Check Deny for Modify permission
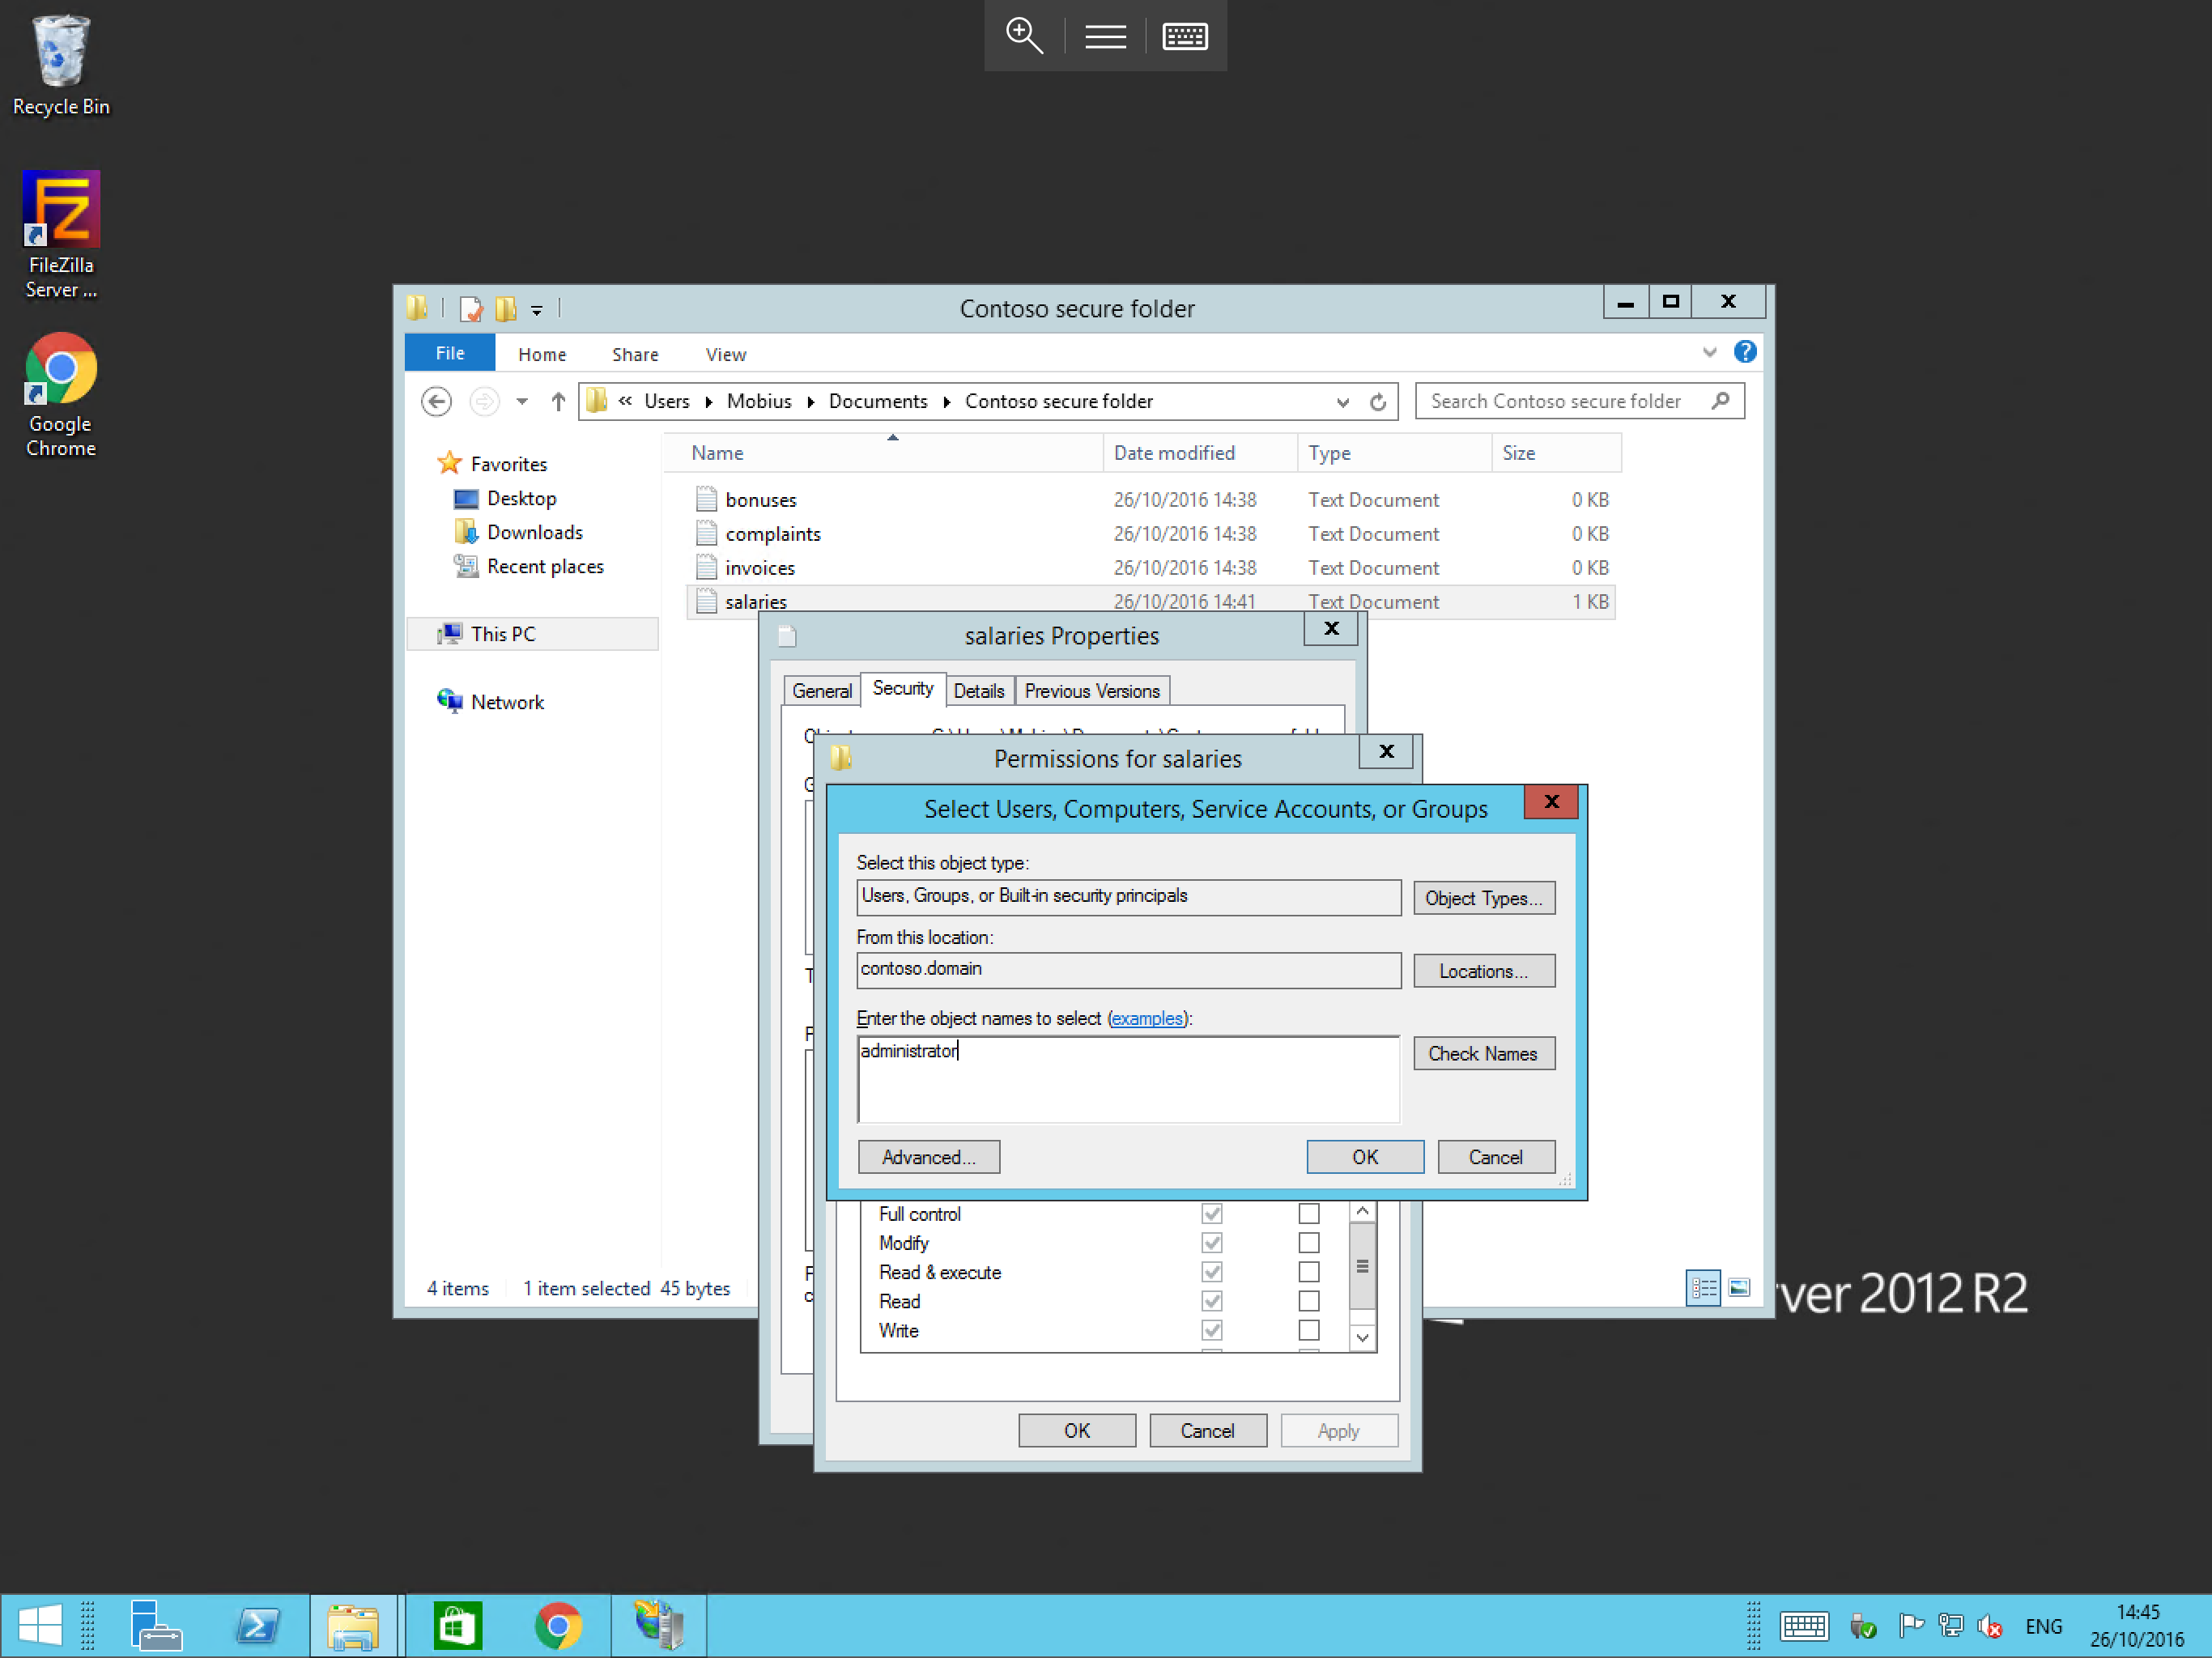 point(1308,1242)
